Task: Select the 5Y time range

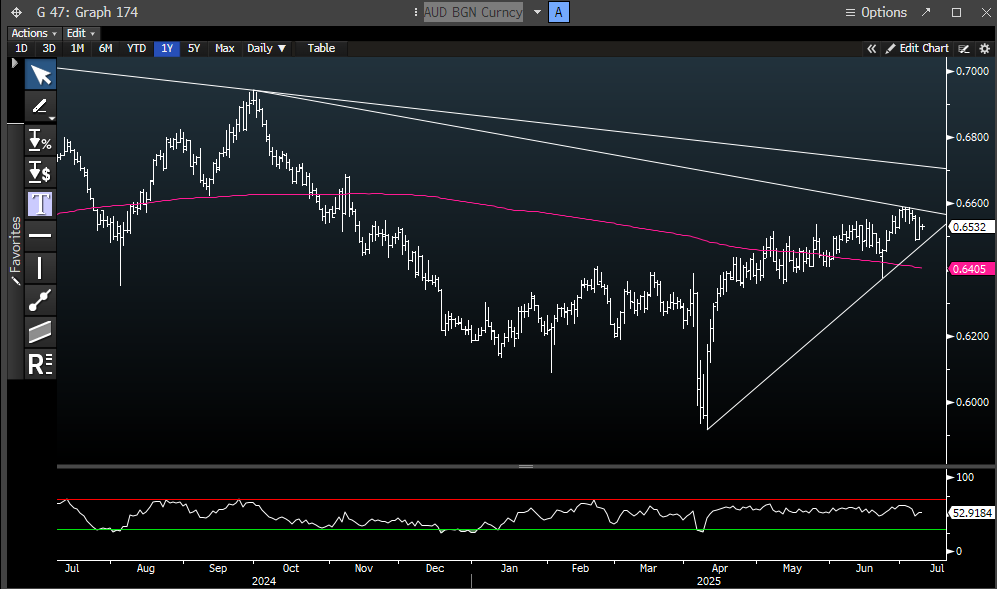Action: [x=194, y=48]
